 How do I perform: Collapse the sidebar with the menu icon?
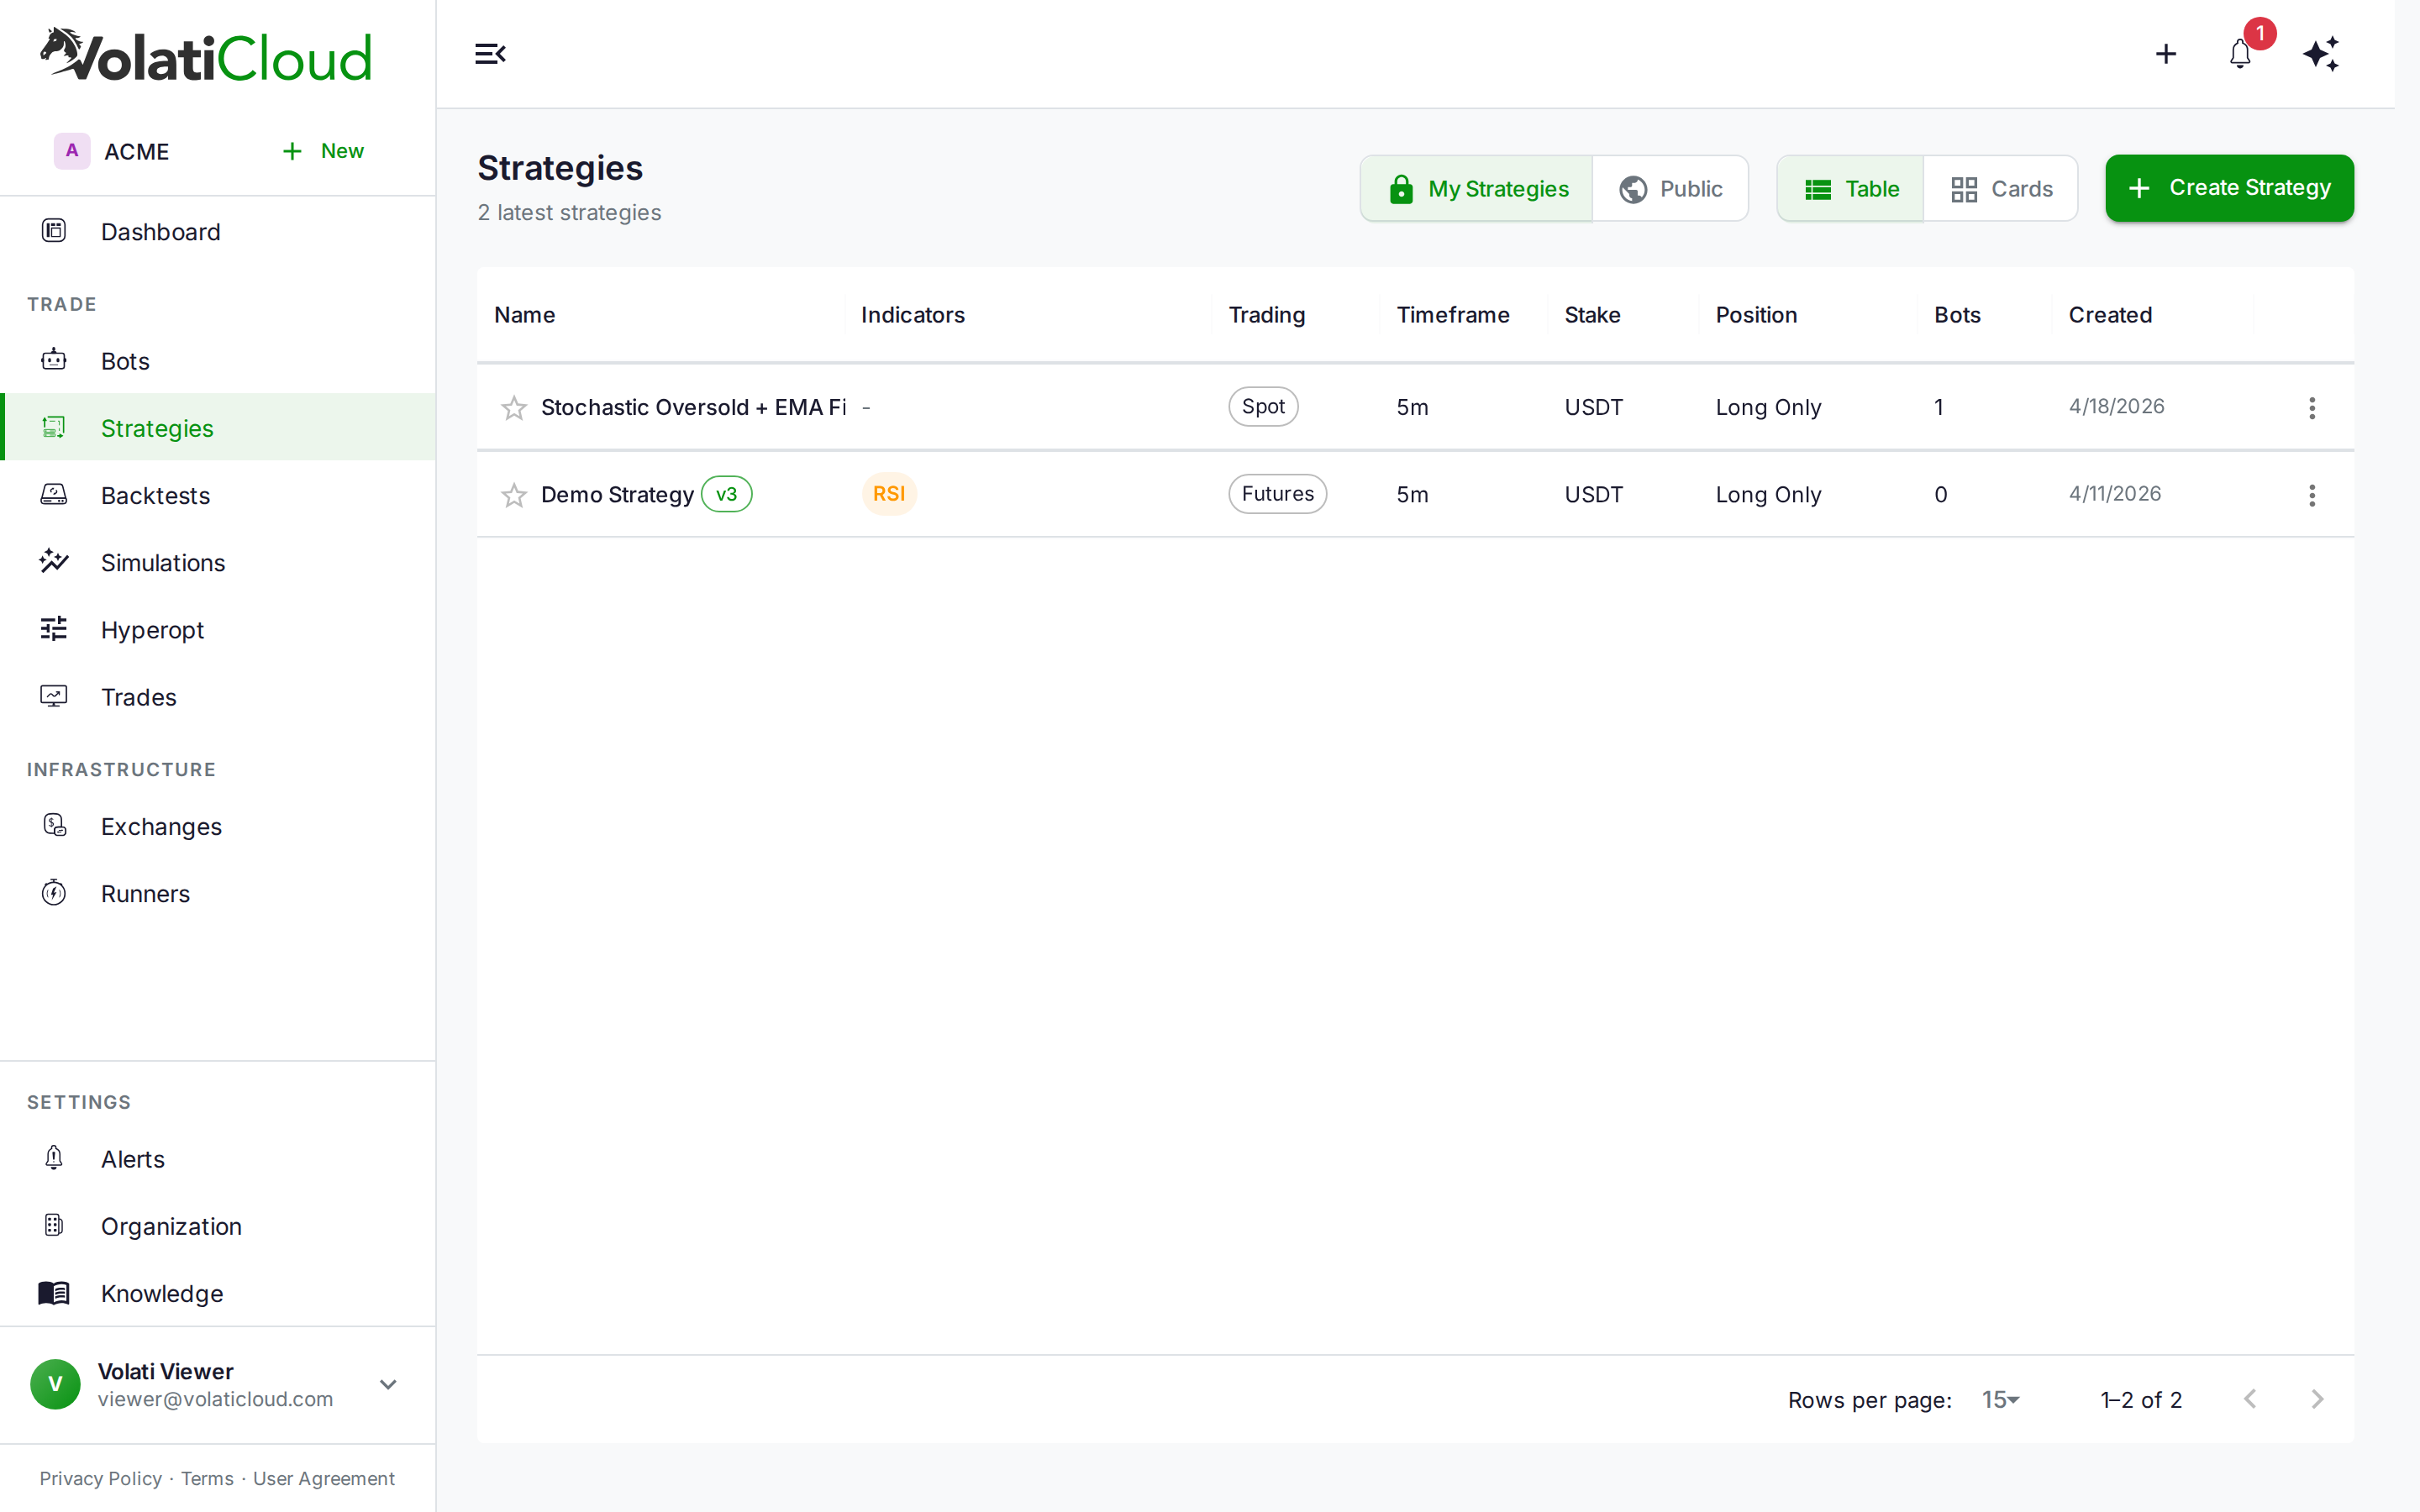pos(490,54)
